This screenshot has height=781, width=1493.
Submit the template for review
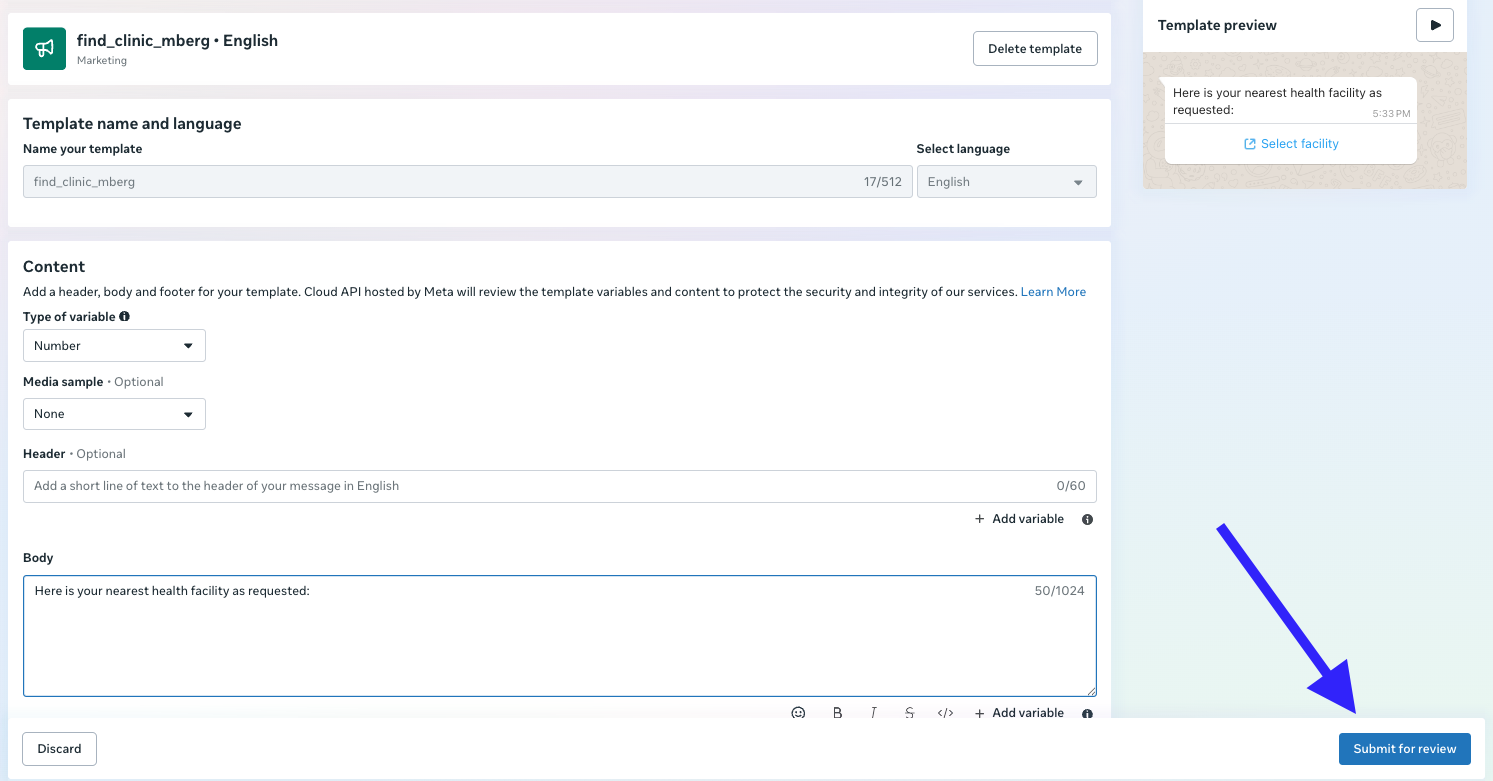pos(1404,749)
